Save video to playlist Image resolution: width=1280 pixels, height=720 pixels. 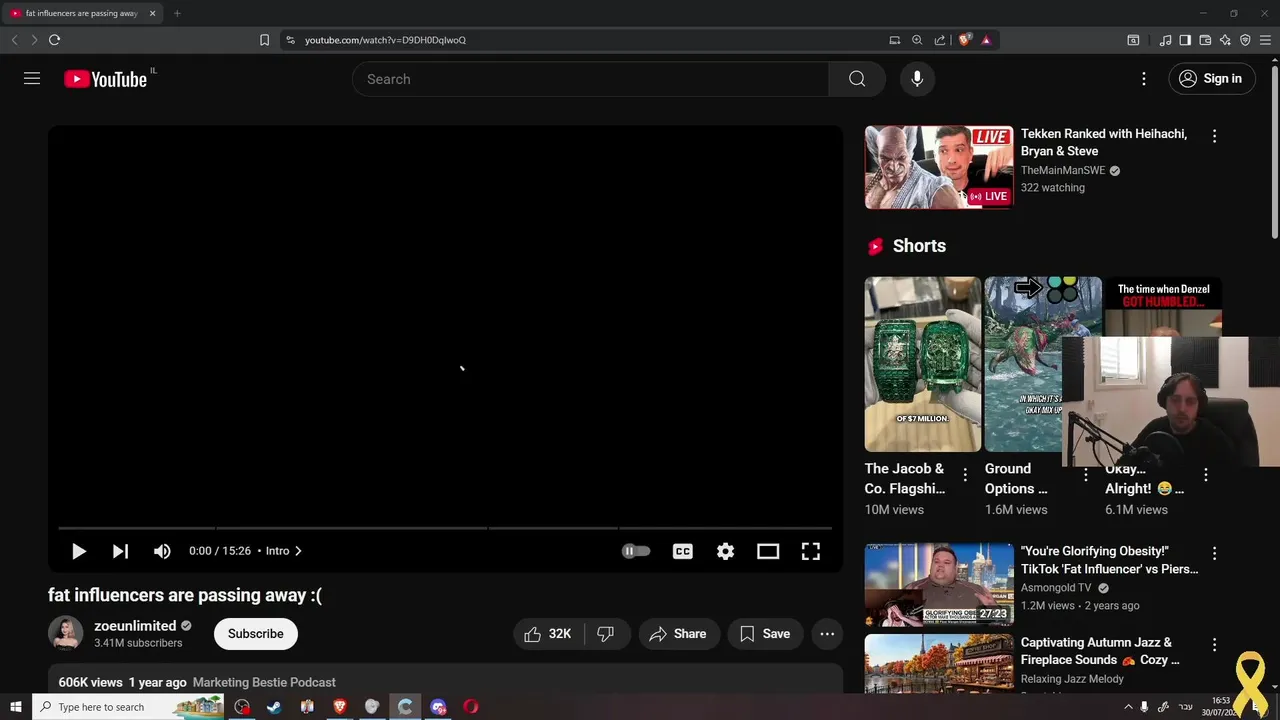click(x=765, y=634)
